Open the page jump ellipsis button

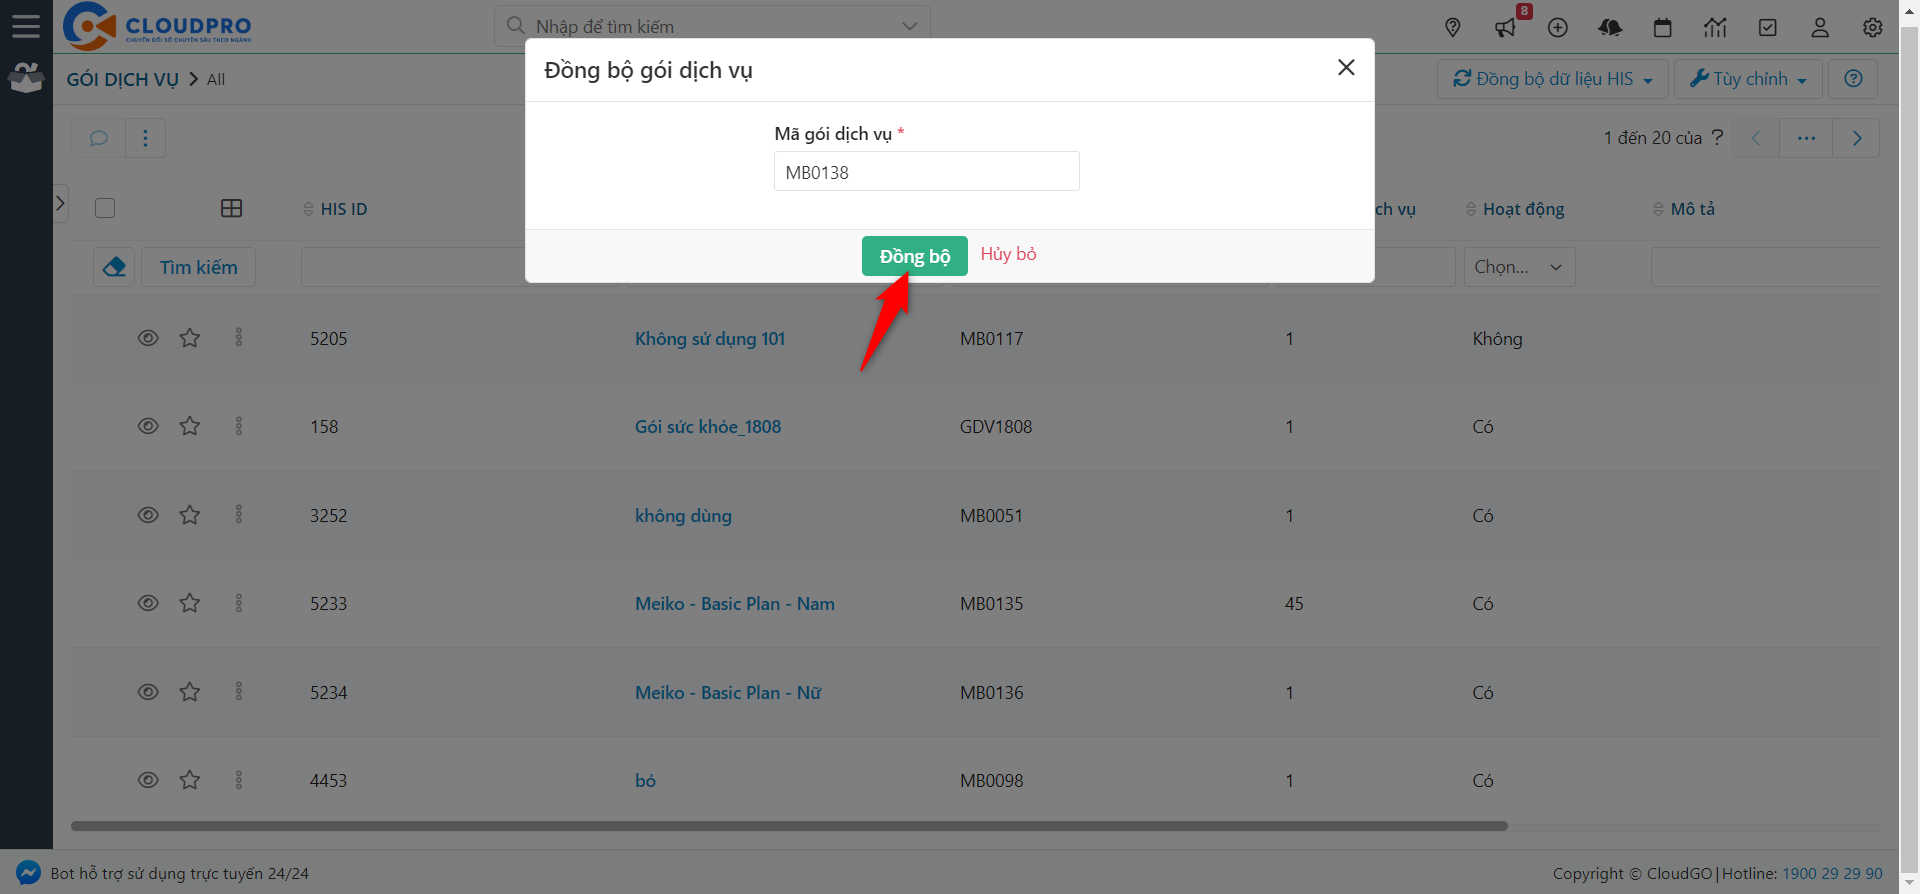[1806, 138]
